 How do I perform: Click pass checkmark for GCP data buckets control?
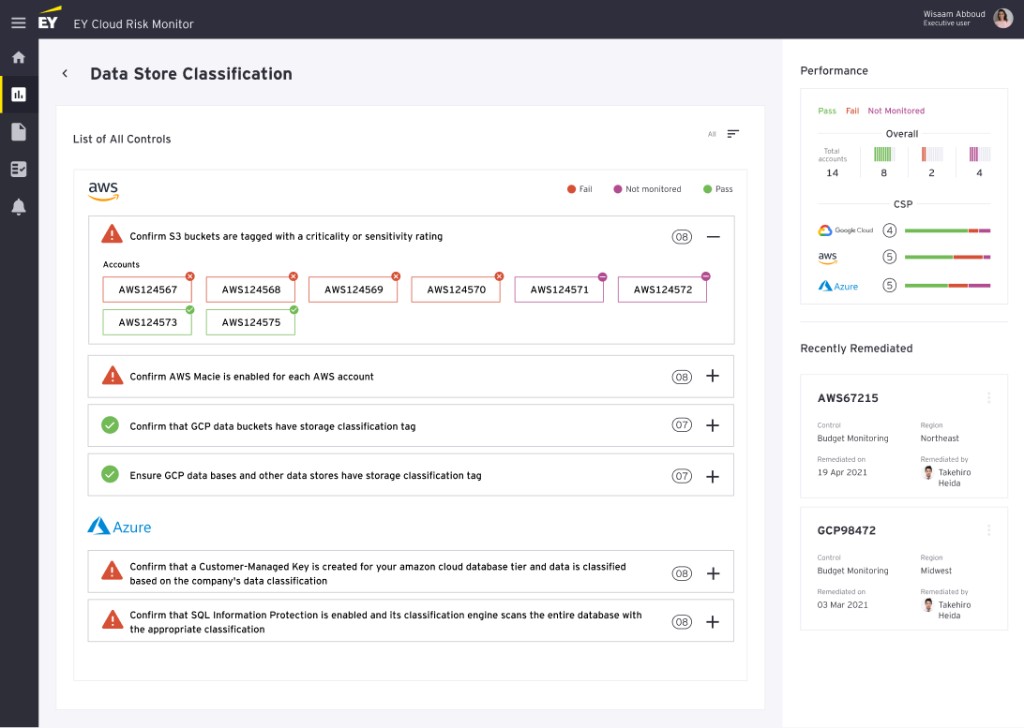point(110,425)
